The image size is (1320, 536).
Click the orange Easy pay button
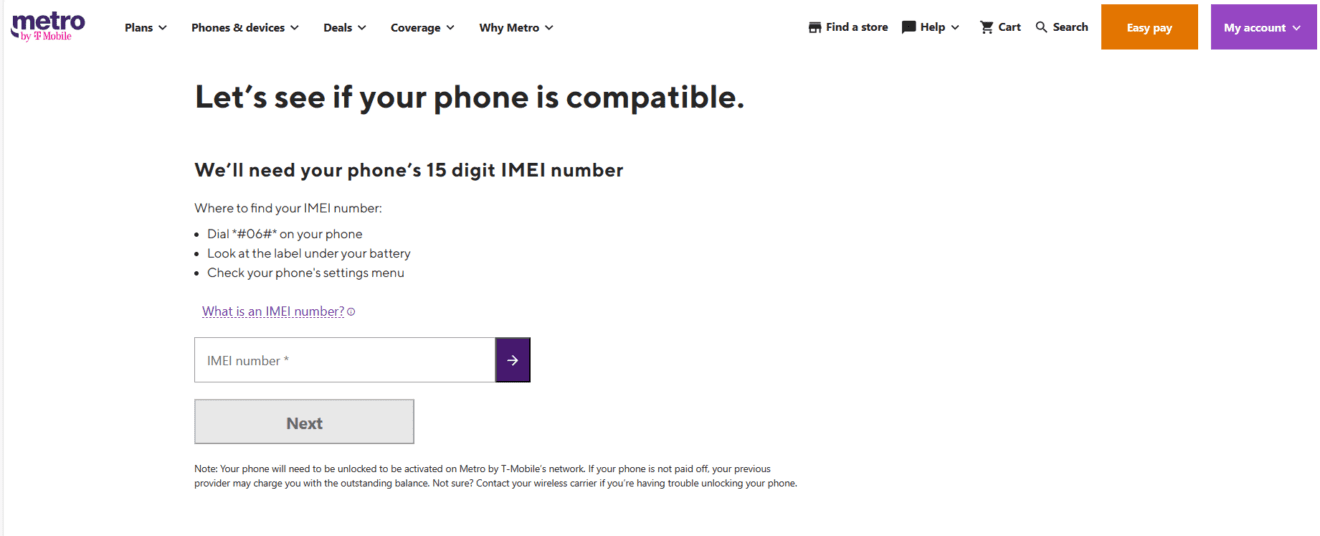tap(1149, 28)
